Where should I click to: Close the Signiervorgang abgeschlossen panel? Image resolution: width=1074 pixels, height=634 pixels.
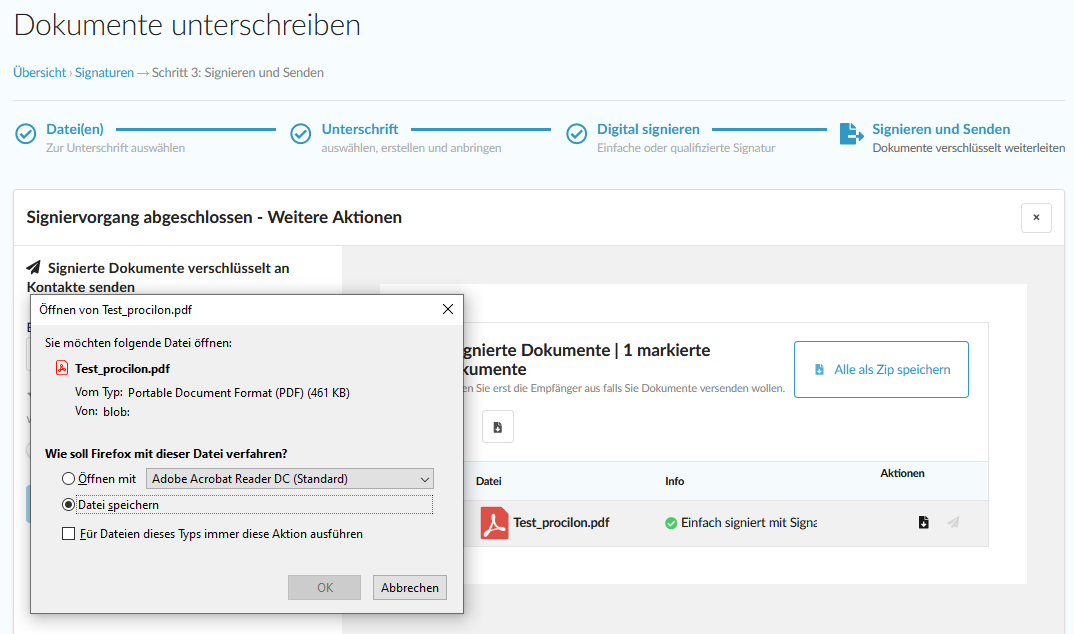point(1036,217)
